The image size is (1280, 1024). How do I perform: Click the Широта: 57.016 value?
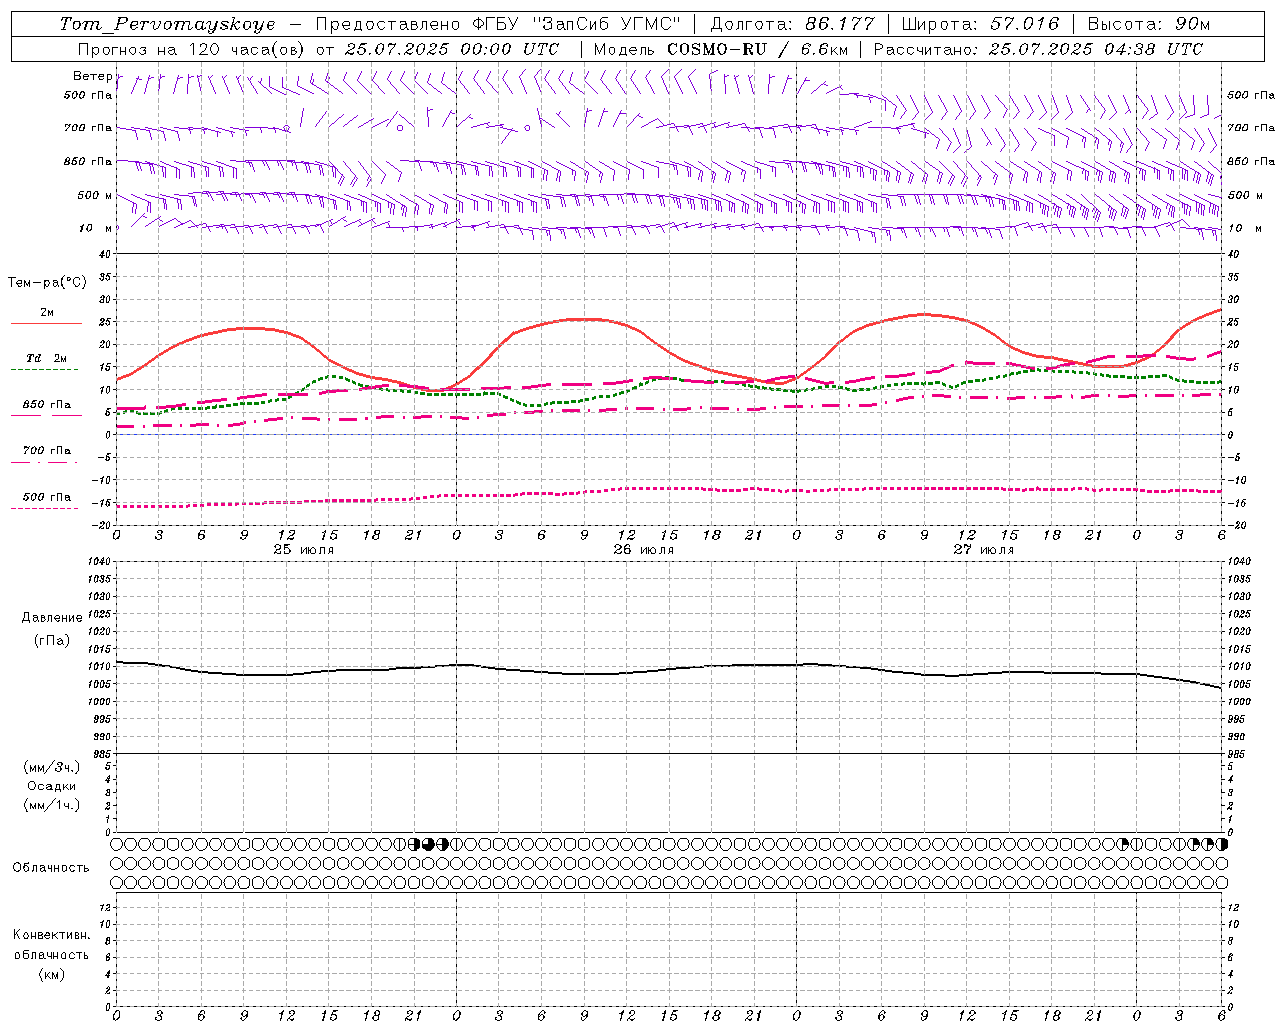point(980,23)
